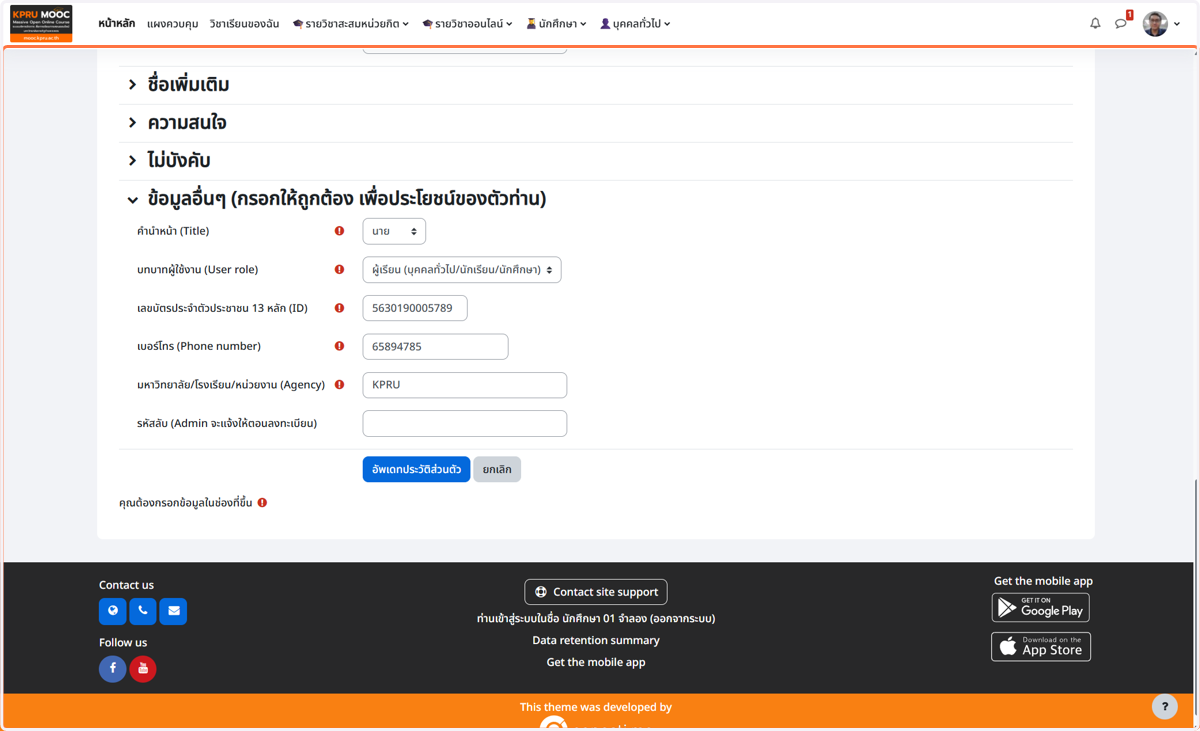Click required icon next to Agency field
The image size is (1200, 731).
pos(339,384)
